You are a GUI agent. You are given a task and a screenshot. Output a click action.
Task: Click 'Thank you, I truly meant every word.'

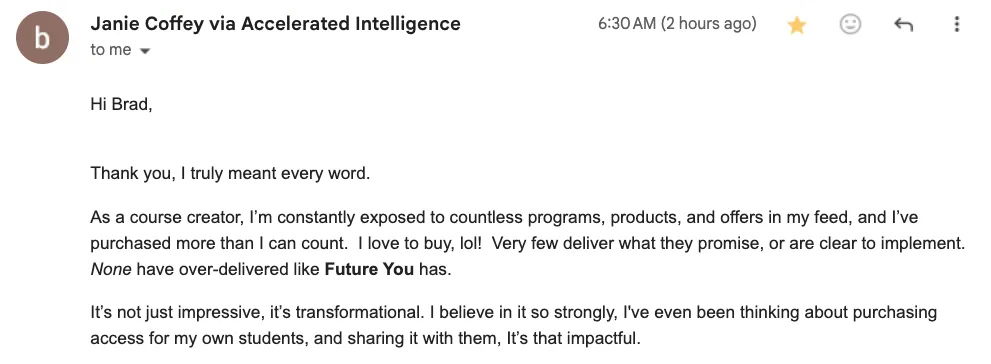click(230, 173)
